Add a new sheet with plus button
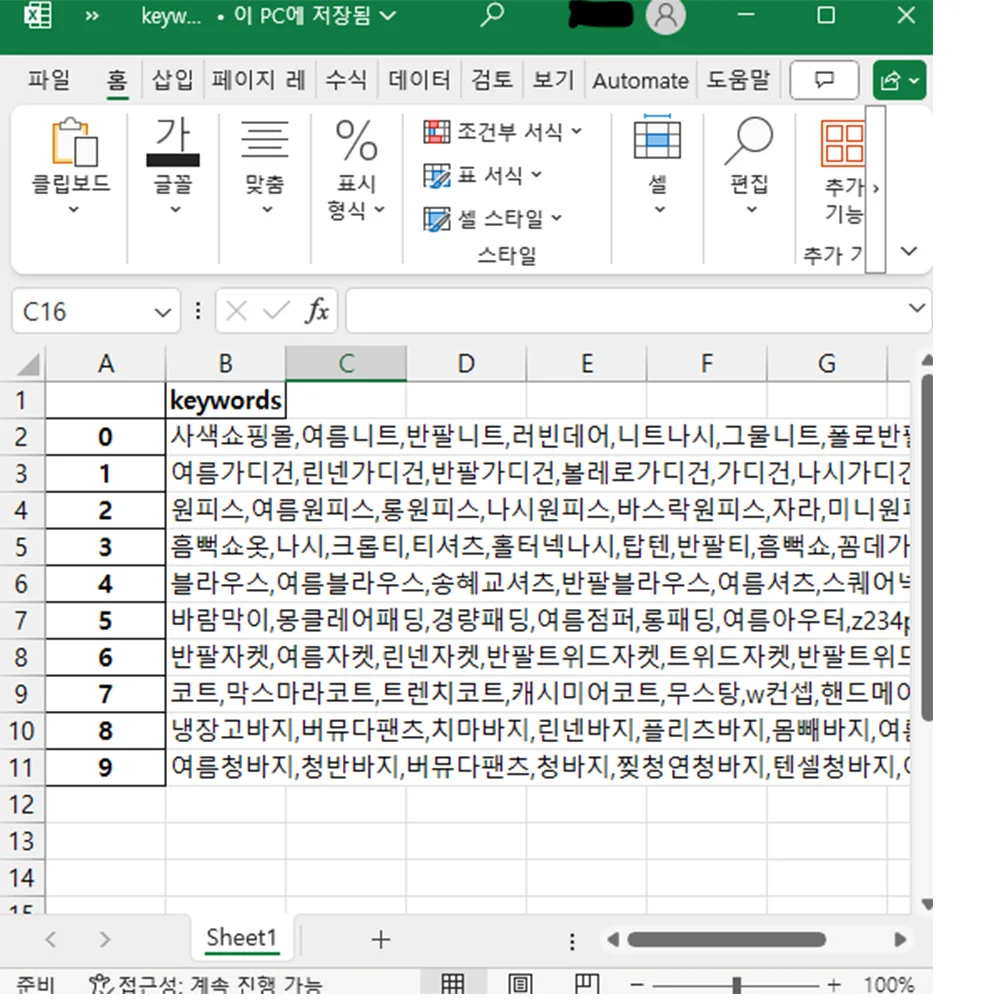The width and height of the screenshot is (1000, 1000). point(381,939)
